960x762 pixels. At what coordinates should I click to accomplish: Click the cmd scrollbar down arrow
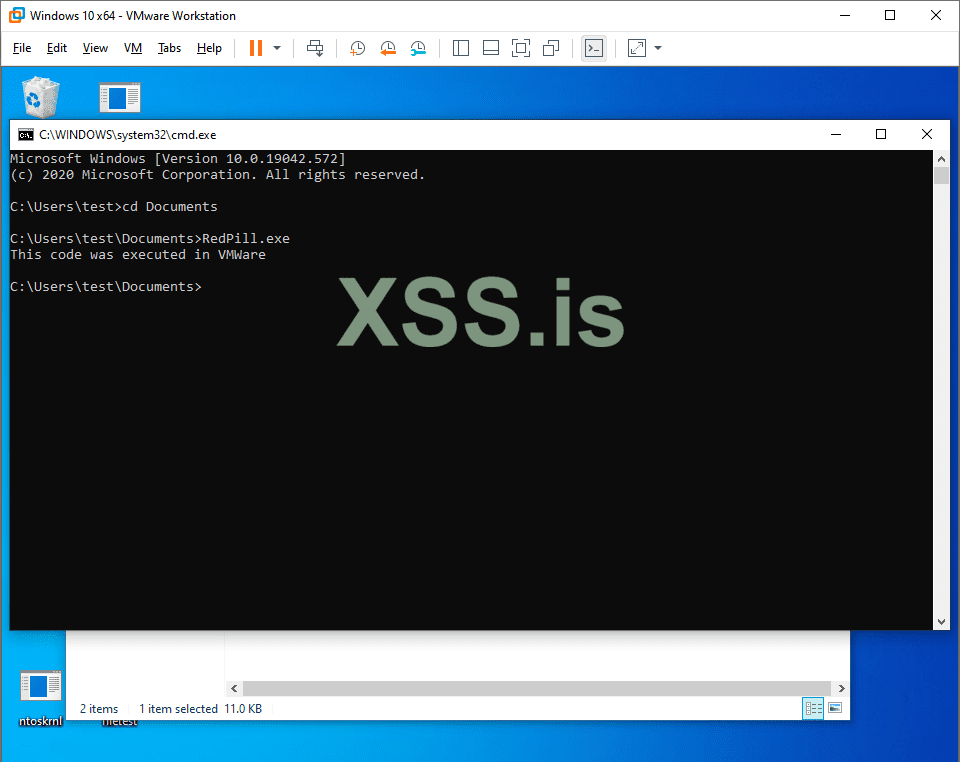coord(941,622)
